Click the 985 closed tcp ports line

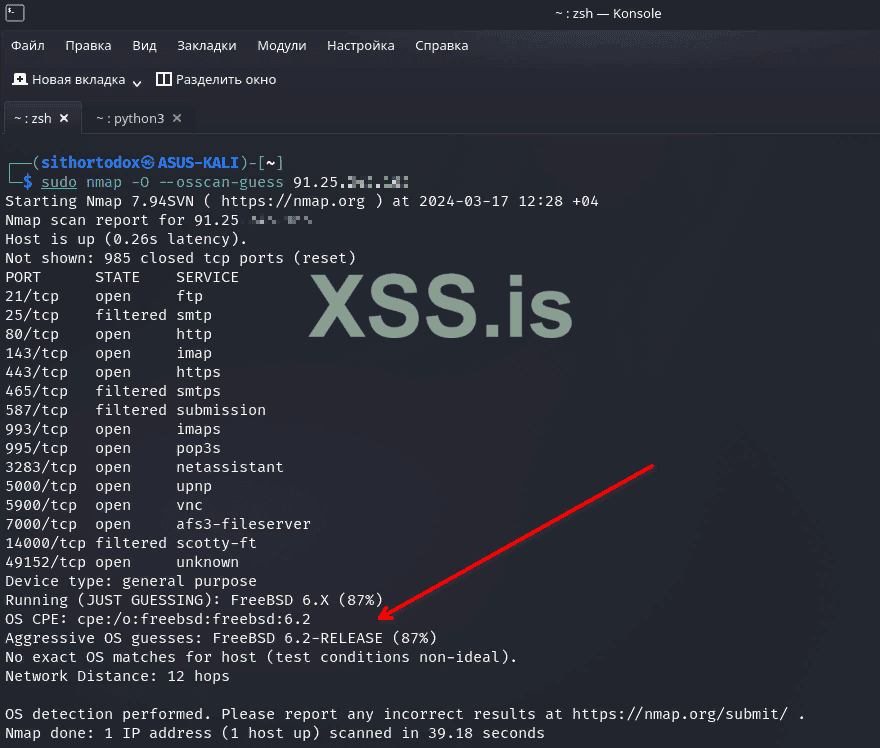[181, 258]
